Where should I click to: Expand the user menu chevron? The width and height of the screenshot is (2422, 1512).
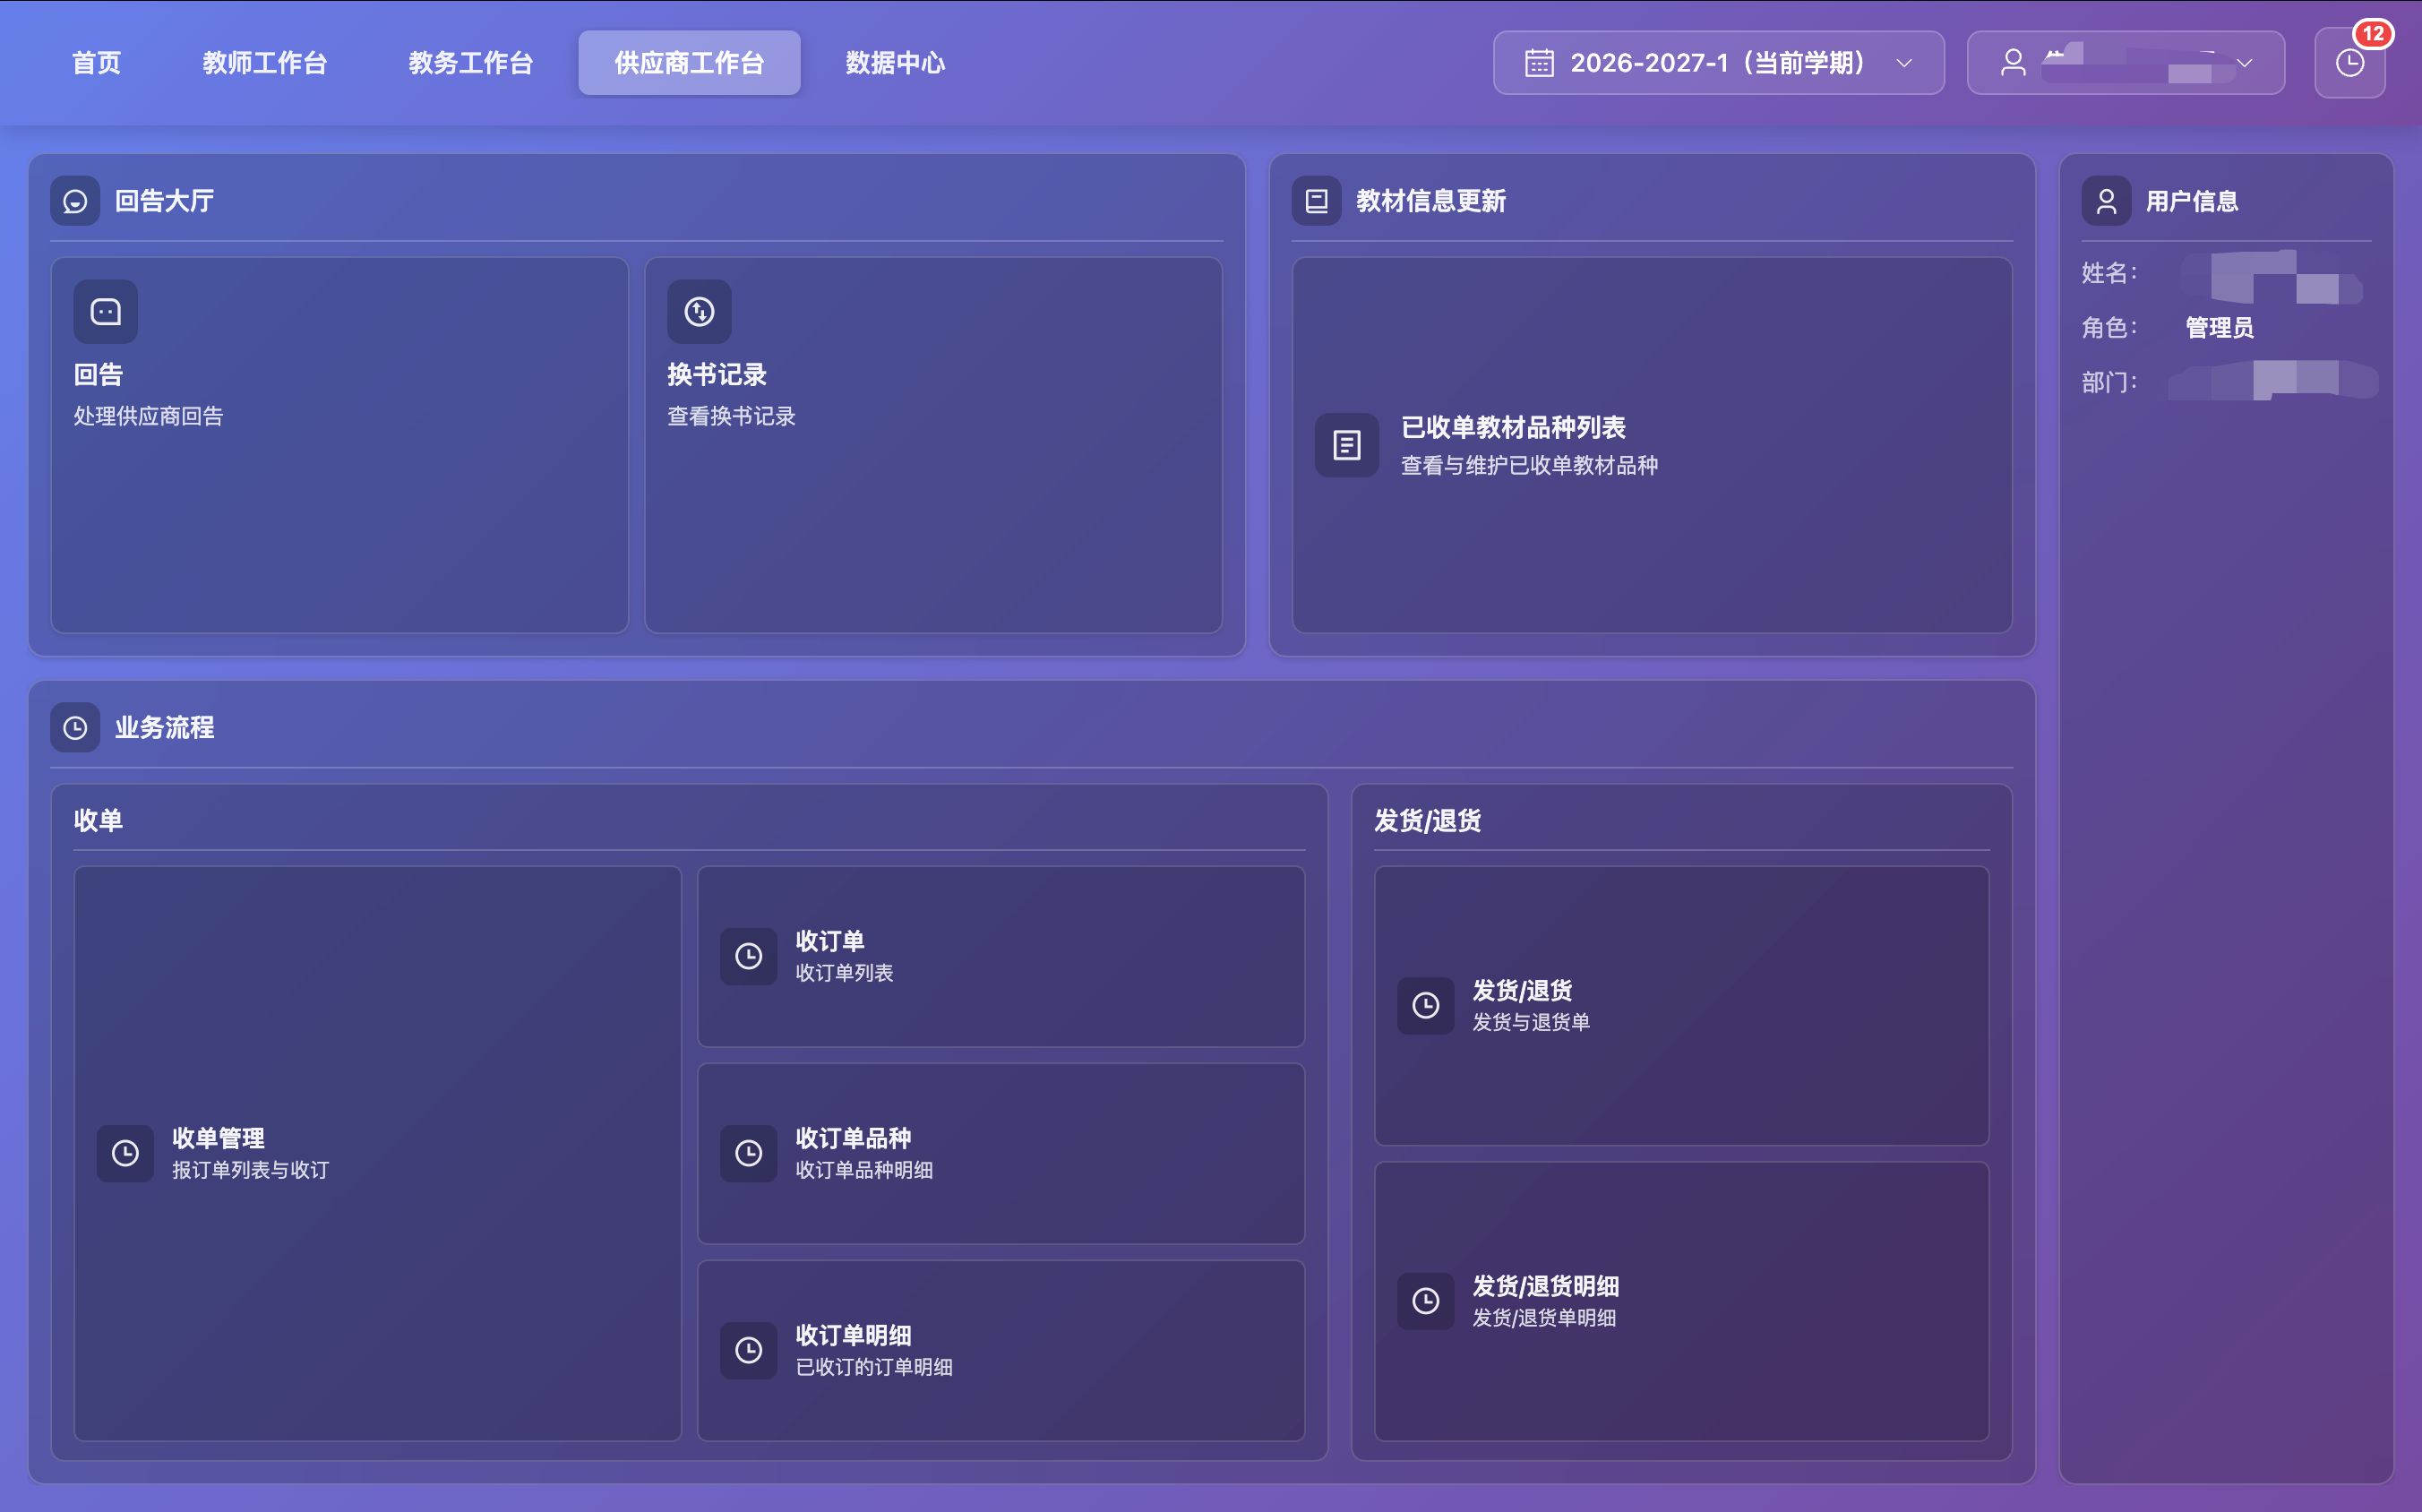[x=2244, y=63]
